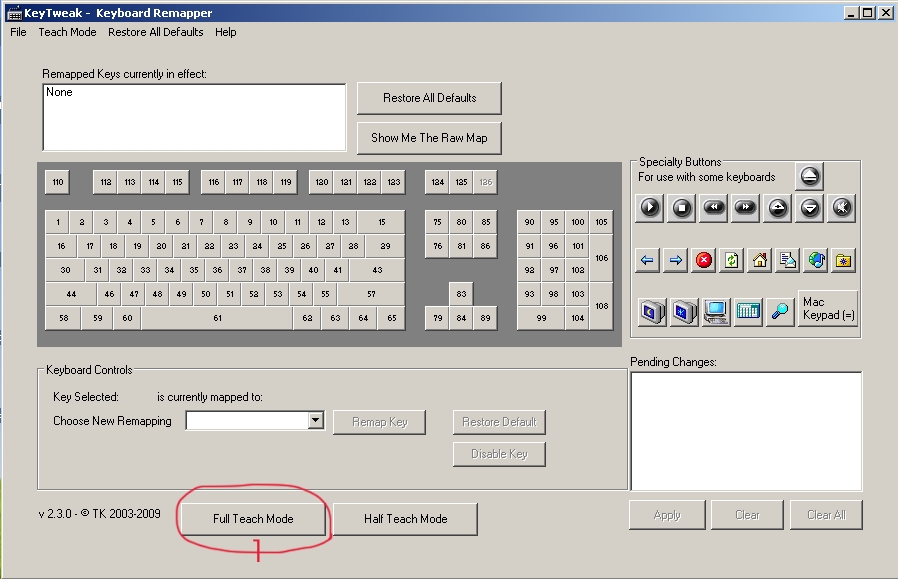Open the Teach Mode menu
Image resolution: width=898 pixels, height=579 pixels.
point(68,32)
